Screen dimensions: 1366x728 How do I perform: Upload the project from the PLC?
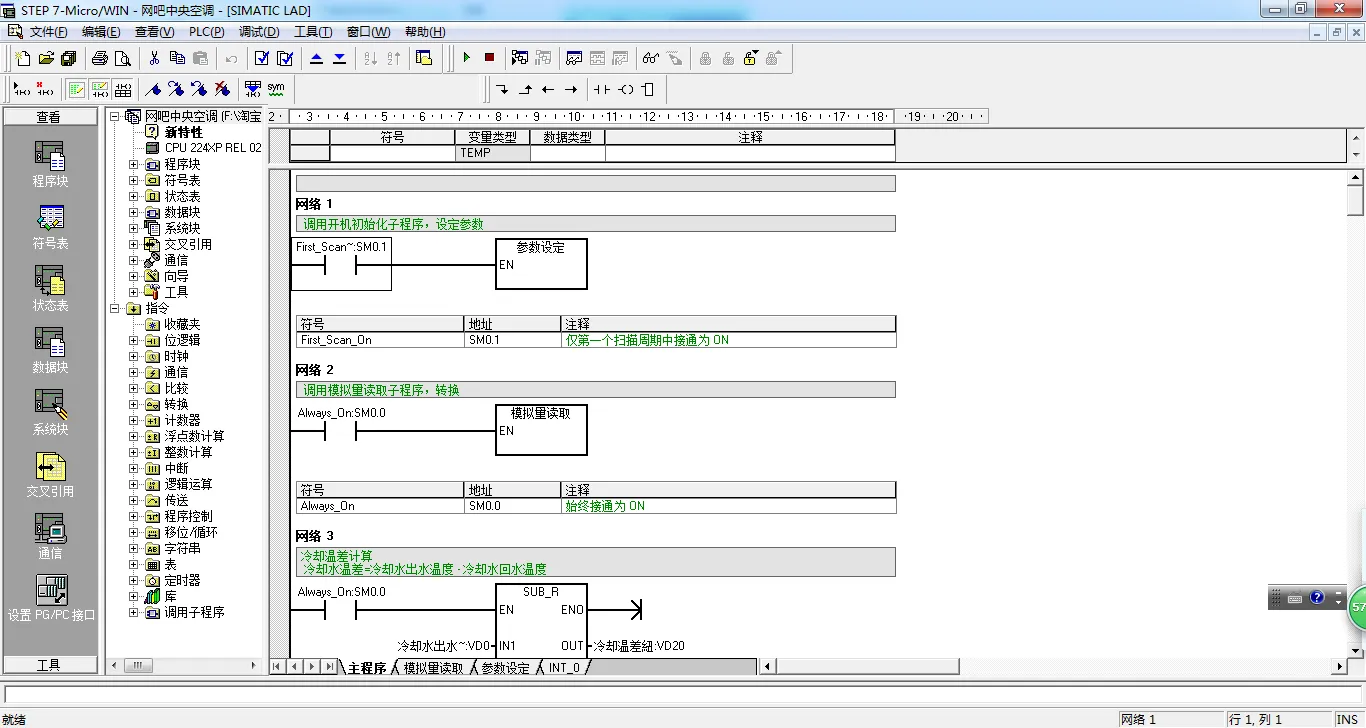tap(317, 58)
